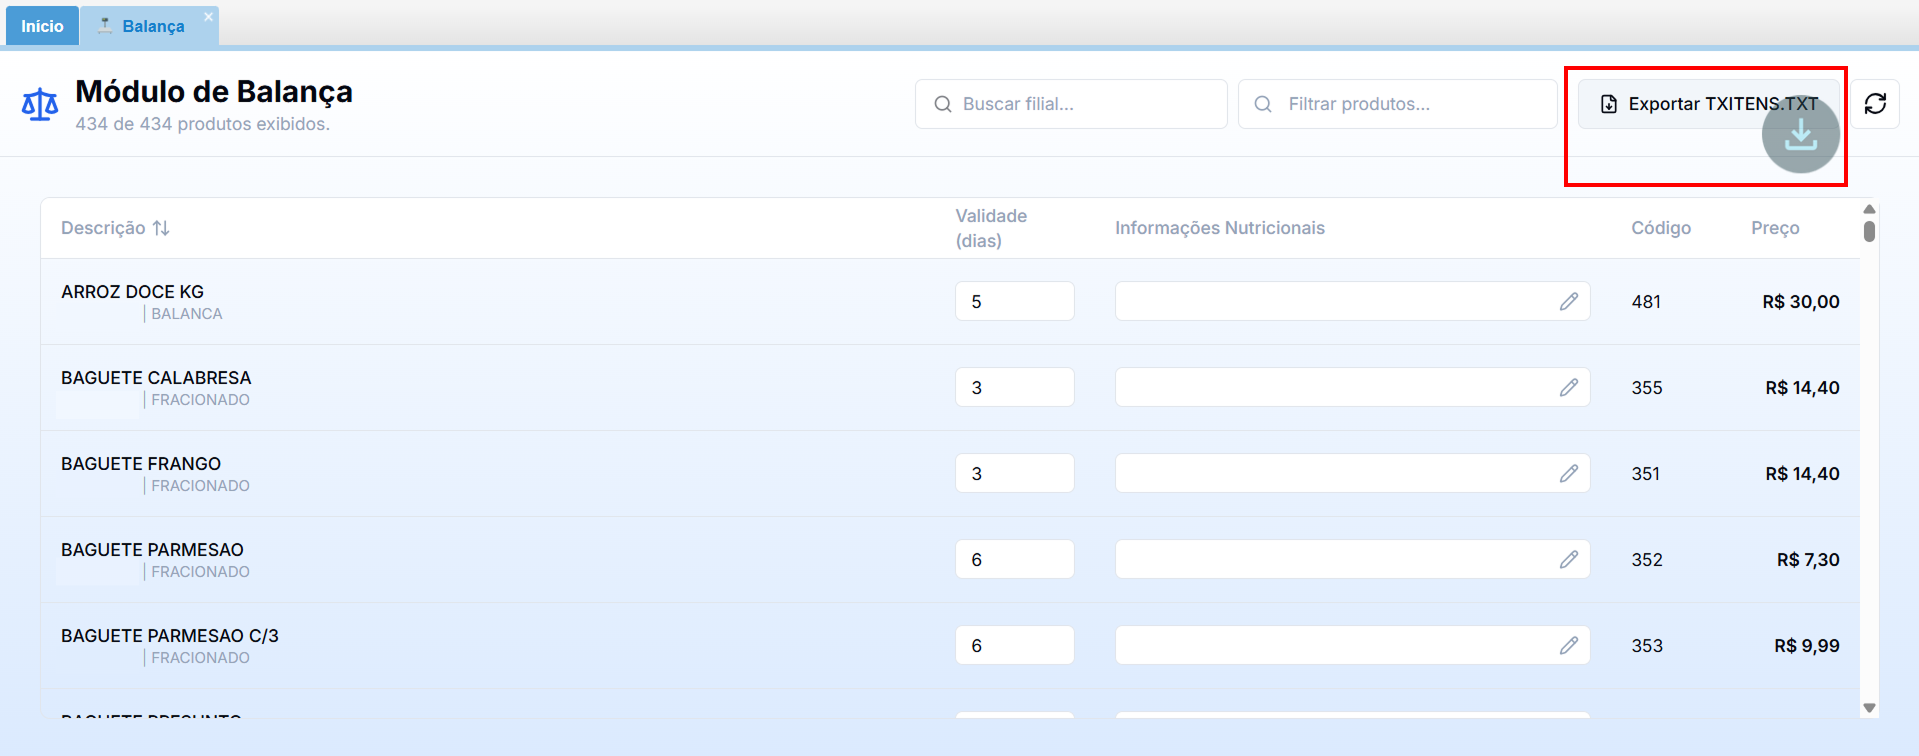1919x756 pixels.
Task: Click the vertical scrollbar thumb
Action: 1869,231
